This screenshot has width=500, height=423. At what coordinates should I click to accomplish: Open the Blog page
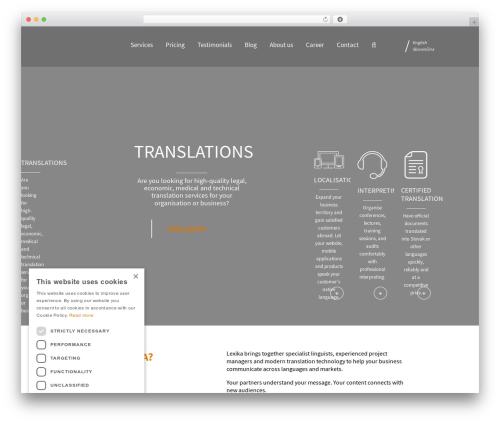[251, 45]
